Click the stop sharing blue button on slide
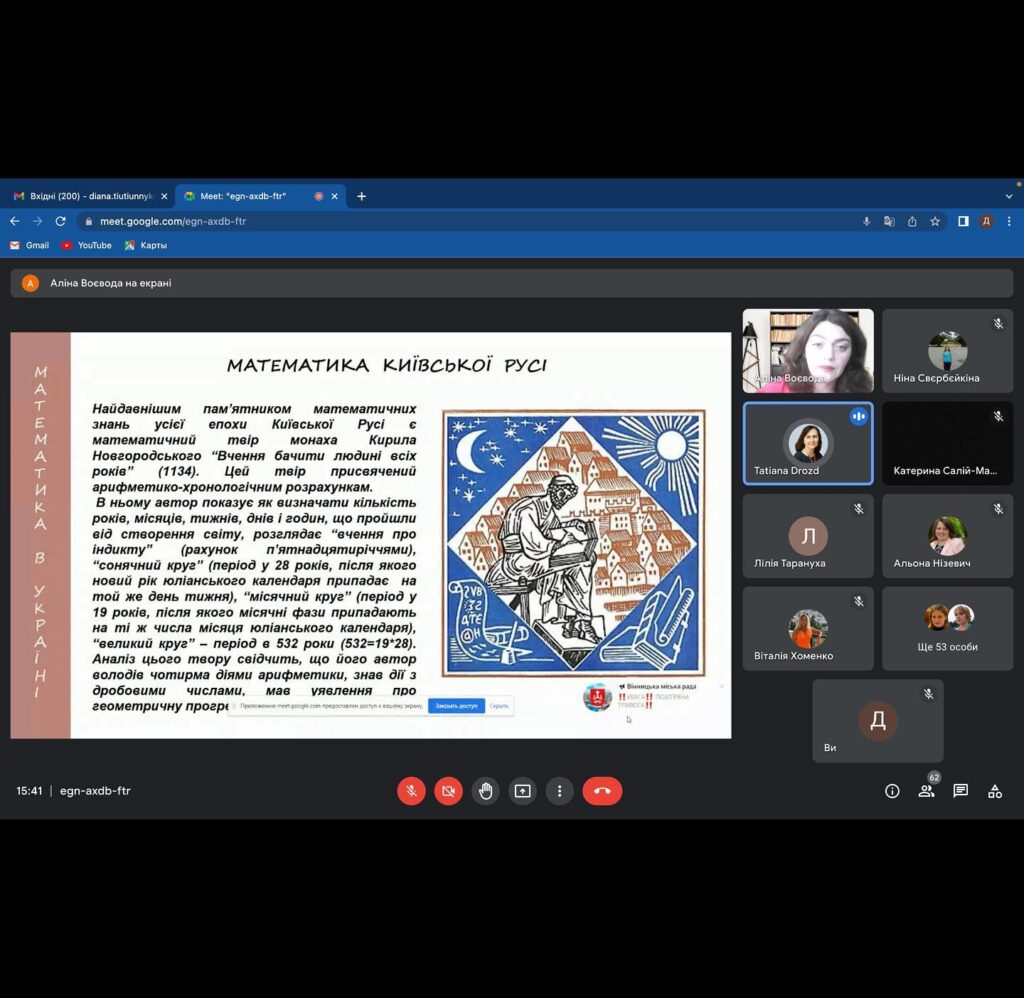Viewport: 1024px width, 998px height. (x=456, y=706)
